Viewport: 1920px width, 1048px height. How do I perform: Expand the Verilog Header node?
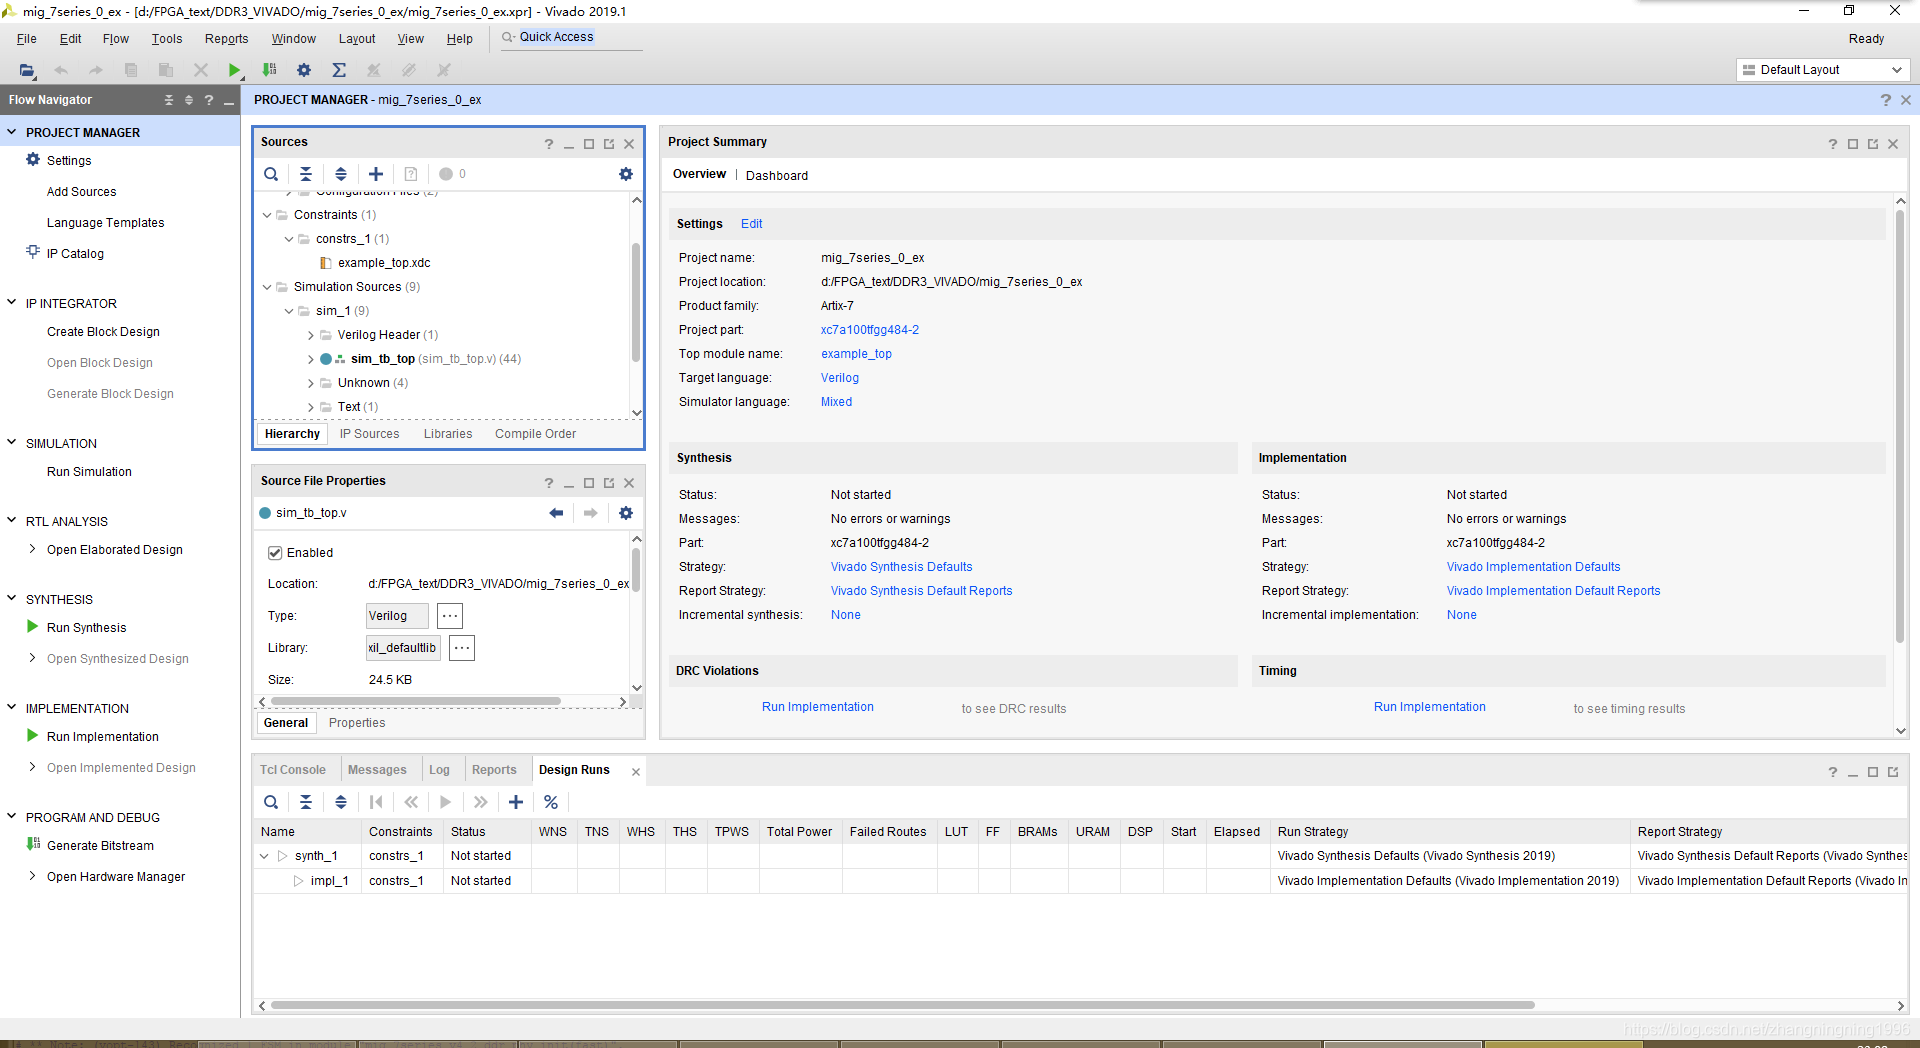point(311,335)
